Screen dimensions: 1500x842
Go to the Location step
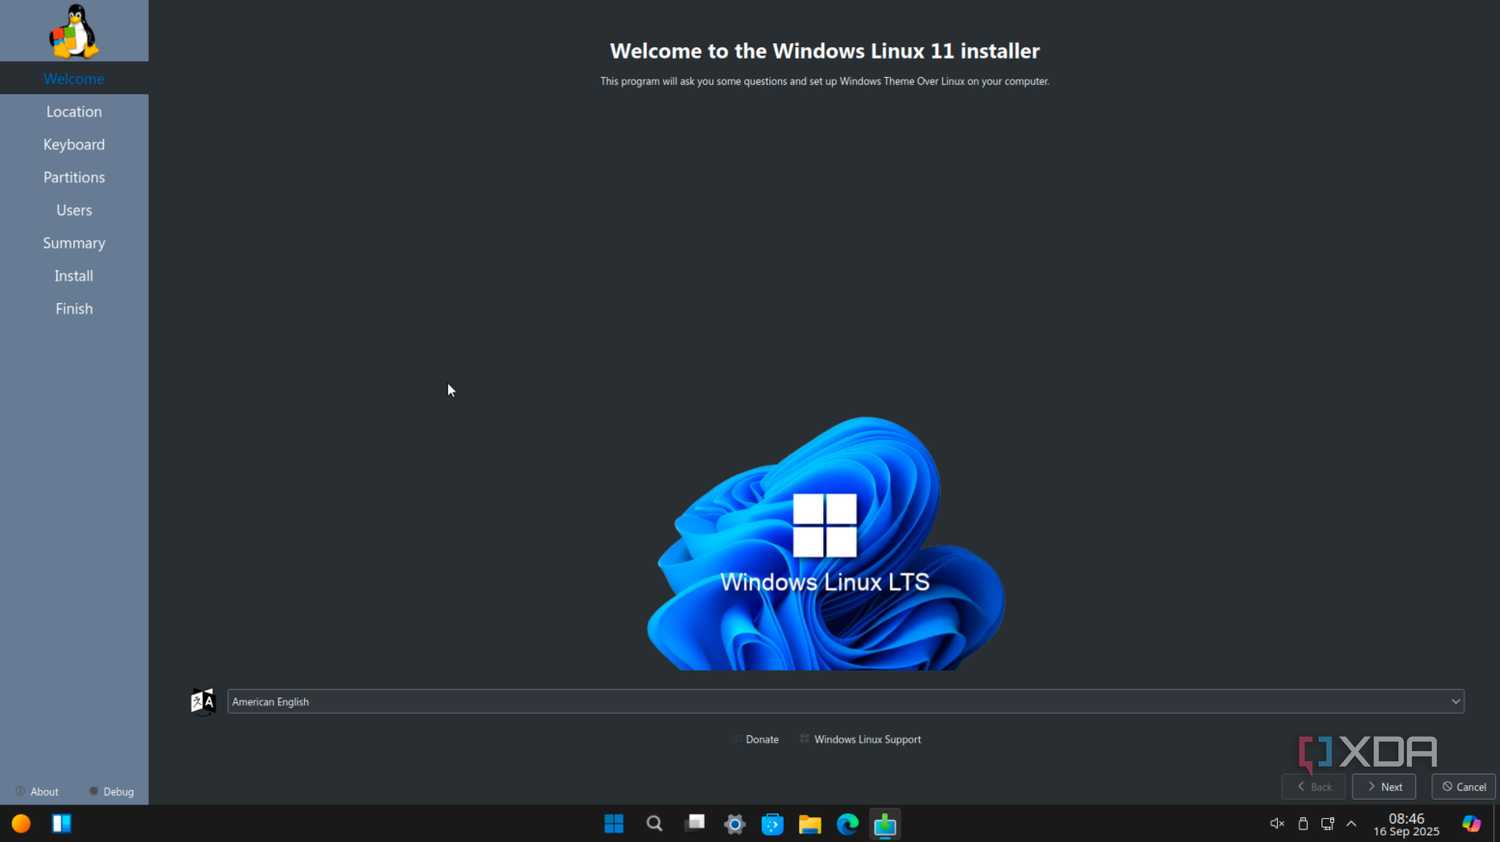click(x=74, y=111)
